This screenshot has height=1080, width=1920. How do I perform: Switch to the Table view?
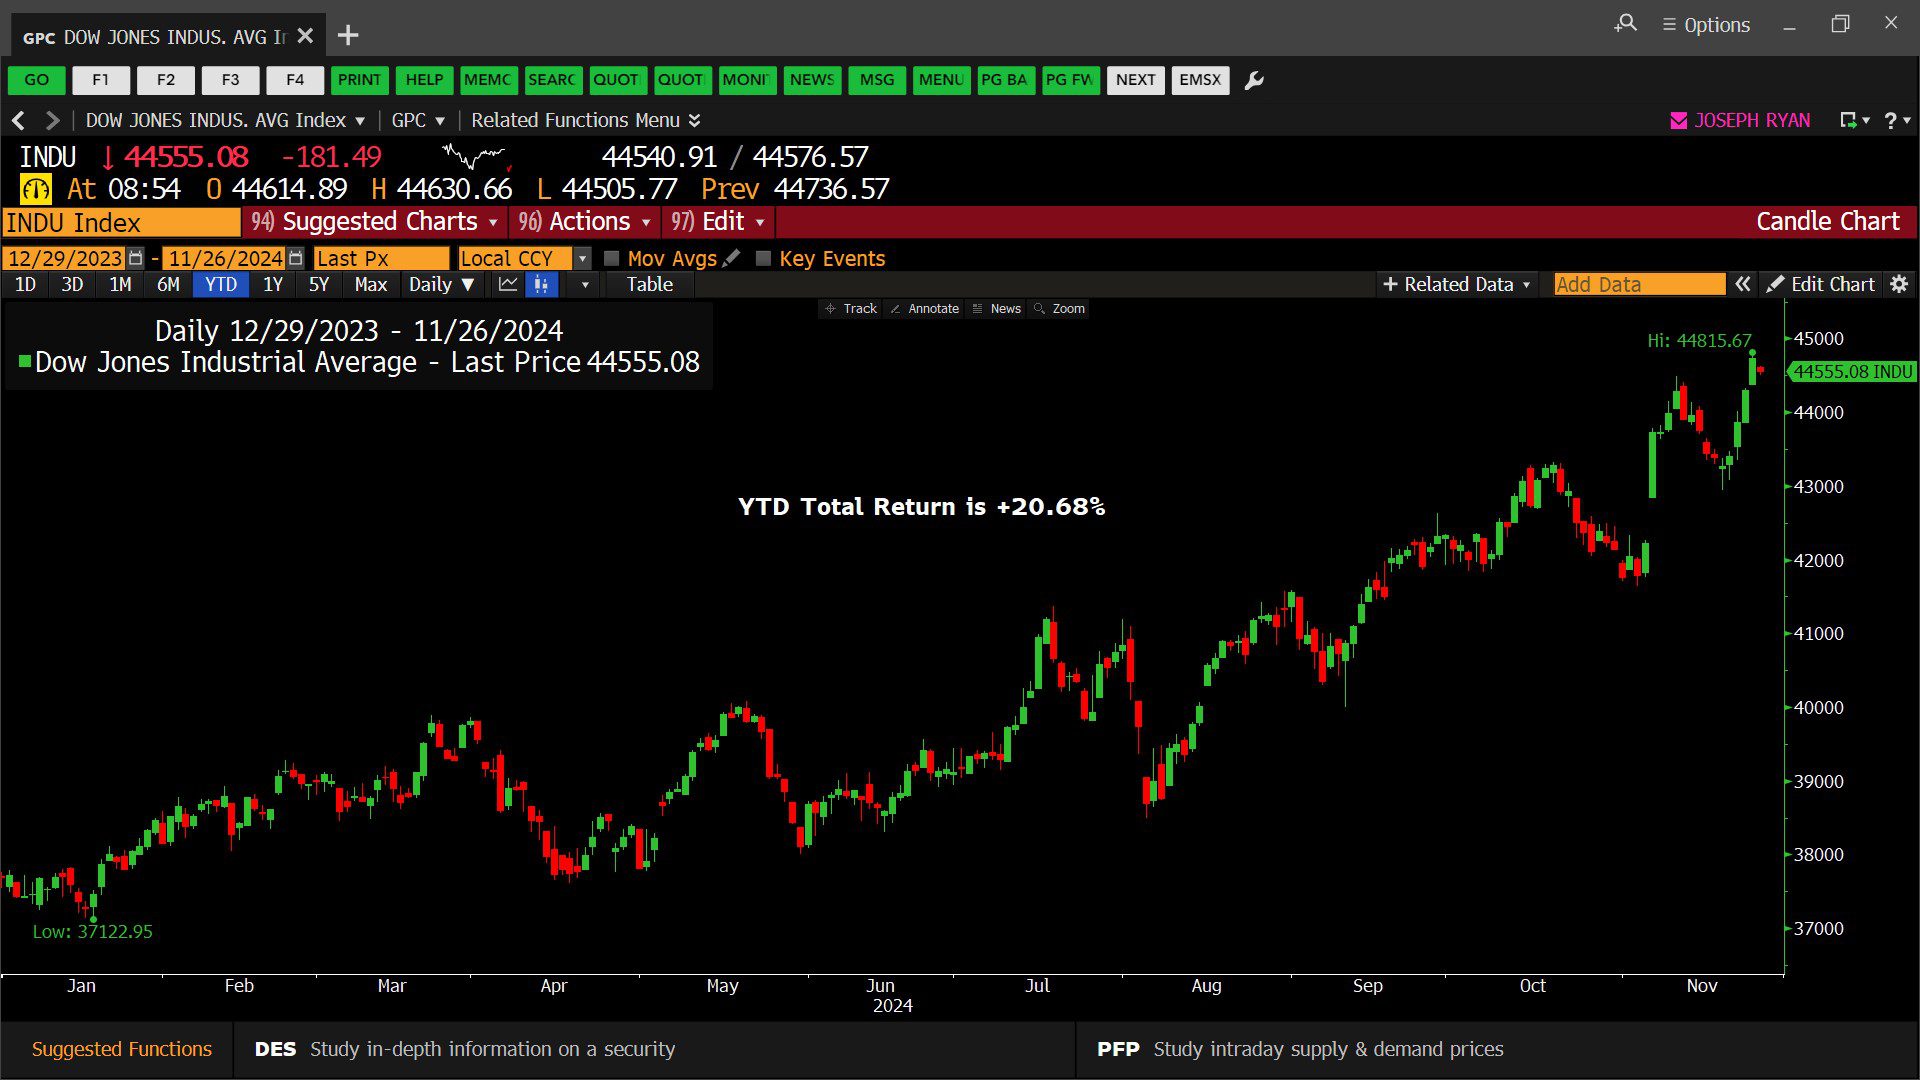click(x=650, y=285)
